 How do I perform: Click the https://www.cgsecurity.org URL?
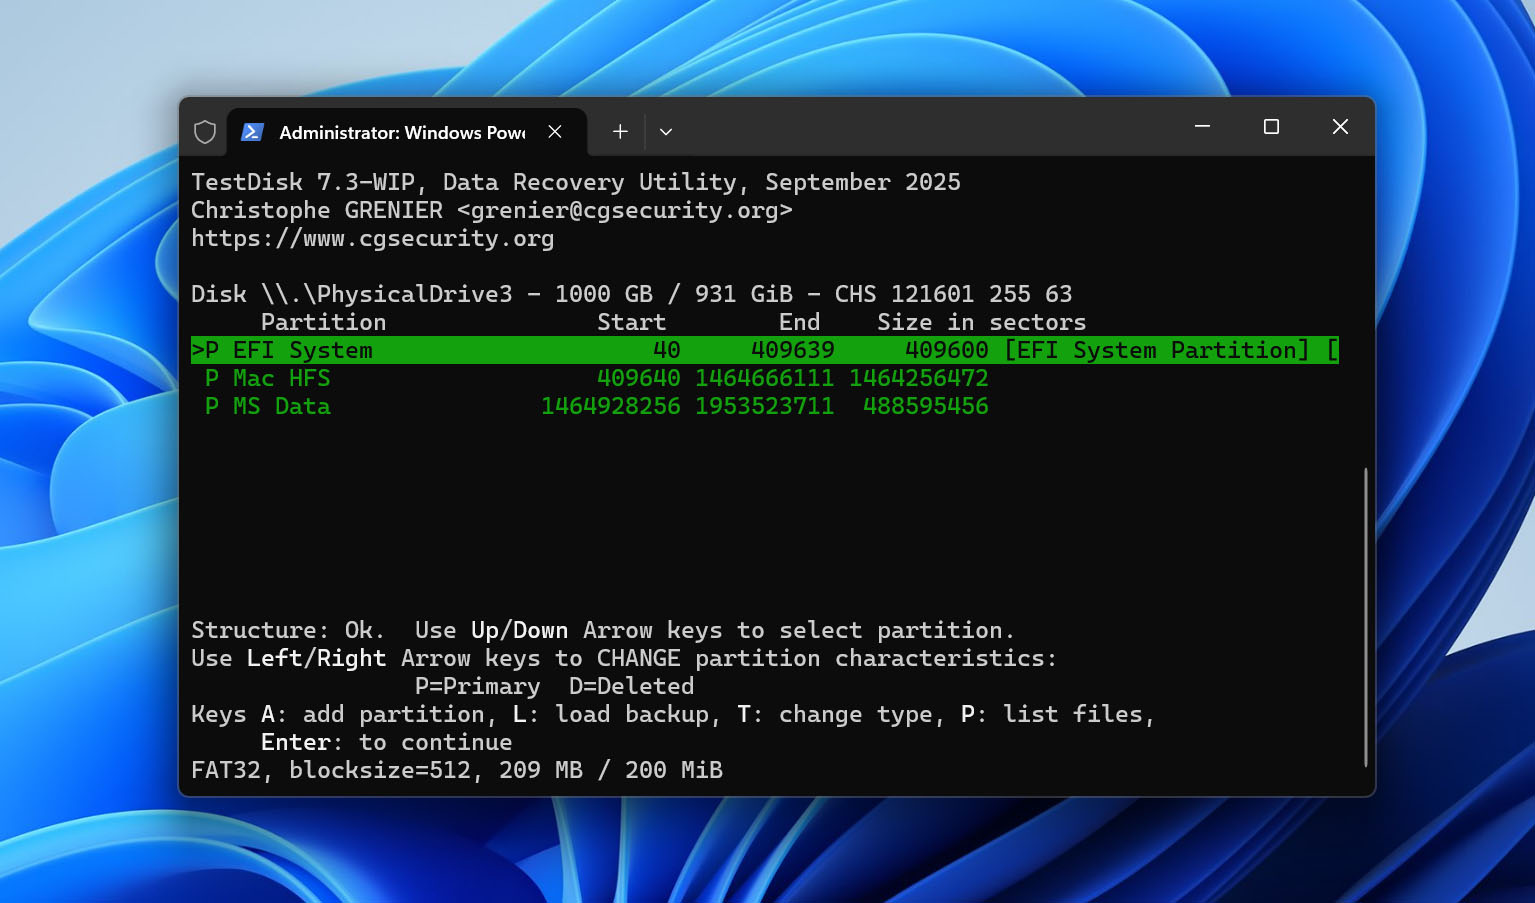(373, 238)
